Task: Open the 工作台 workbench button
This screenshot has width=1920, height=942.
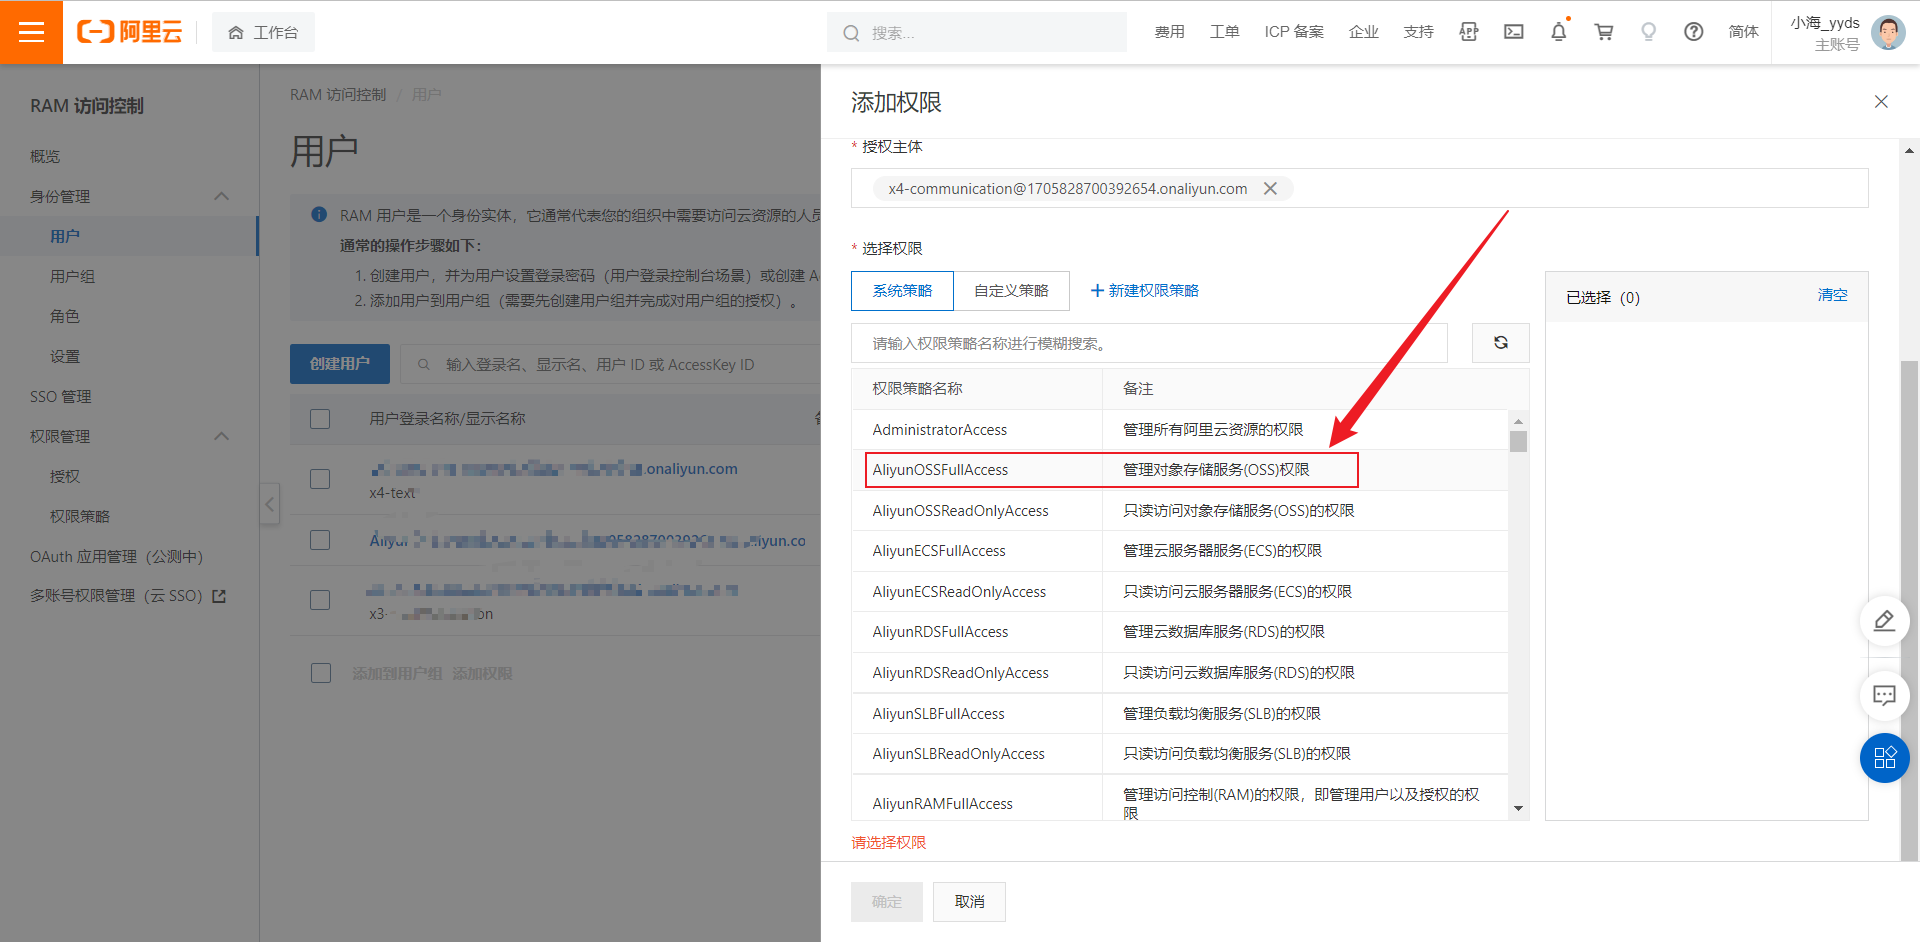Action: (x=263, y=32)
